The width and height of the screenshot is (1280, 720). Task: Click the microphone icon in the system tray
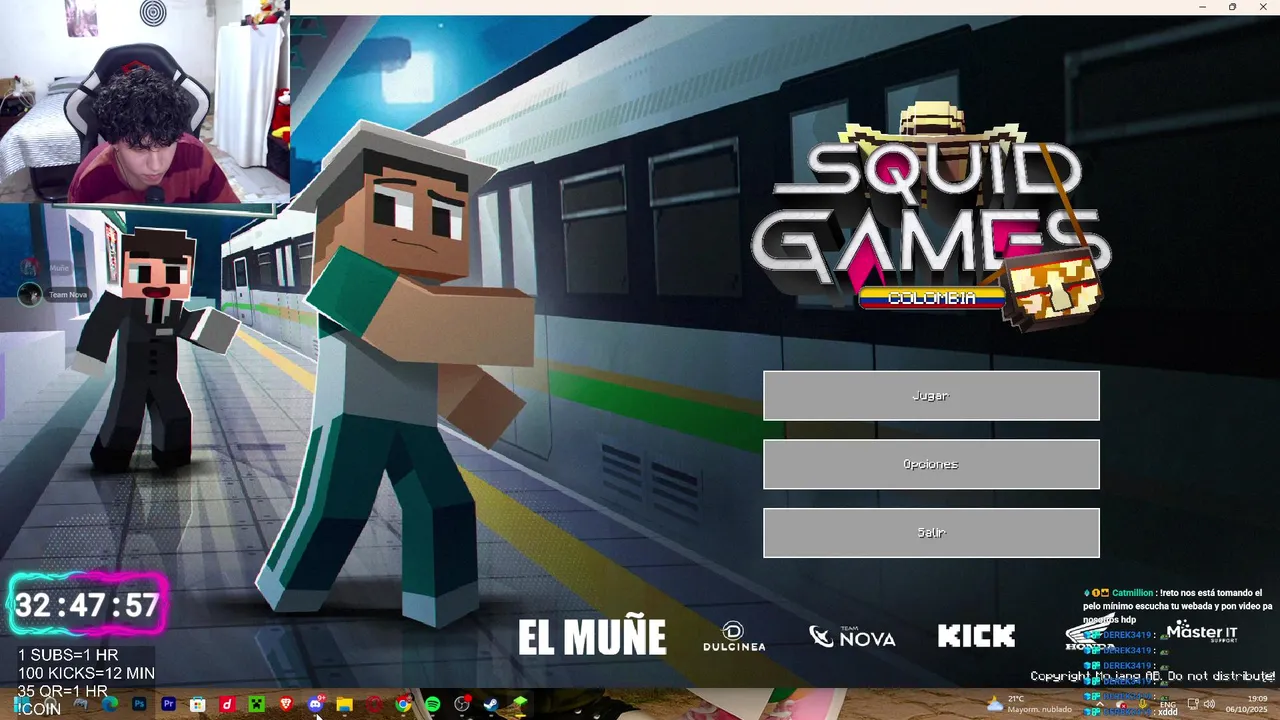pyautogui.click(x=1142, y=703)
